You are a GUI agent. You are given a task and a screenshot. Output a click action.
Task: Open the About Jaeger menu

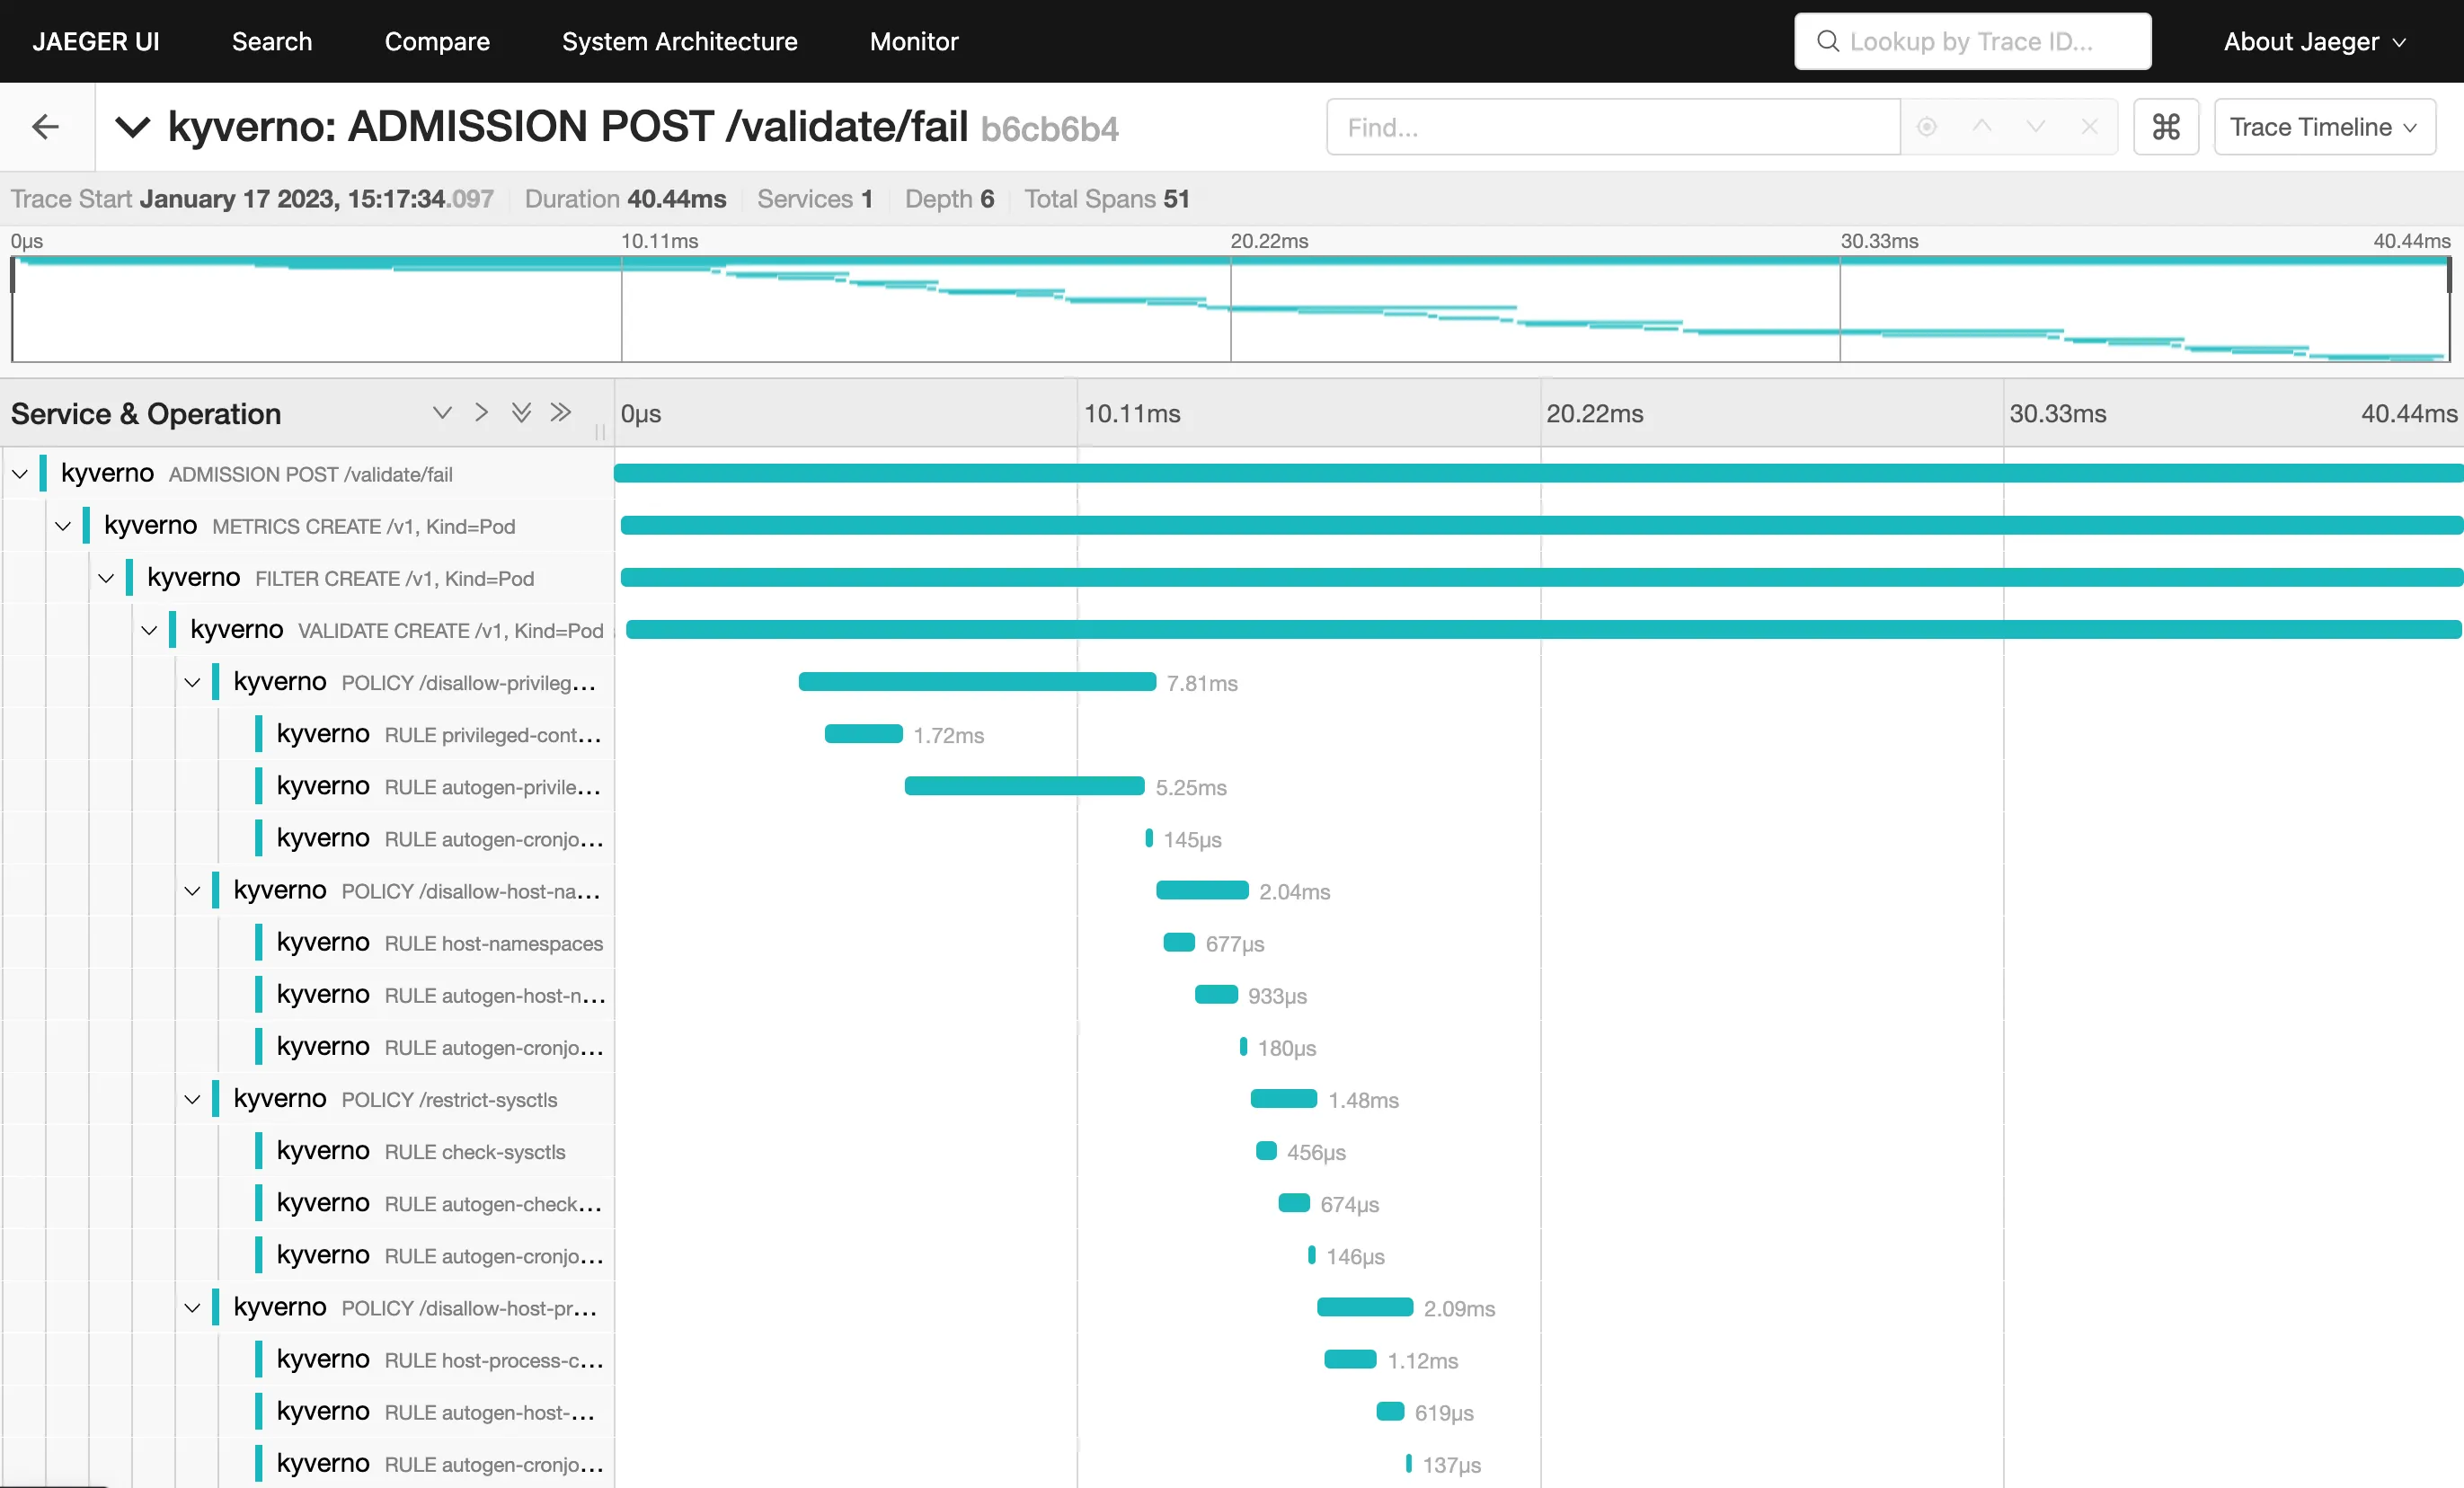(2313, 41)
